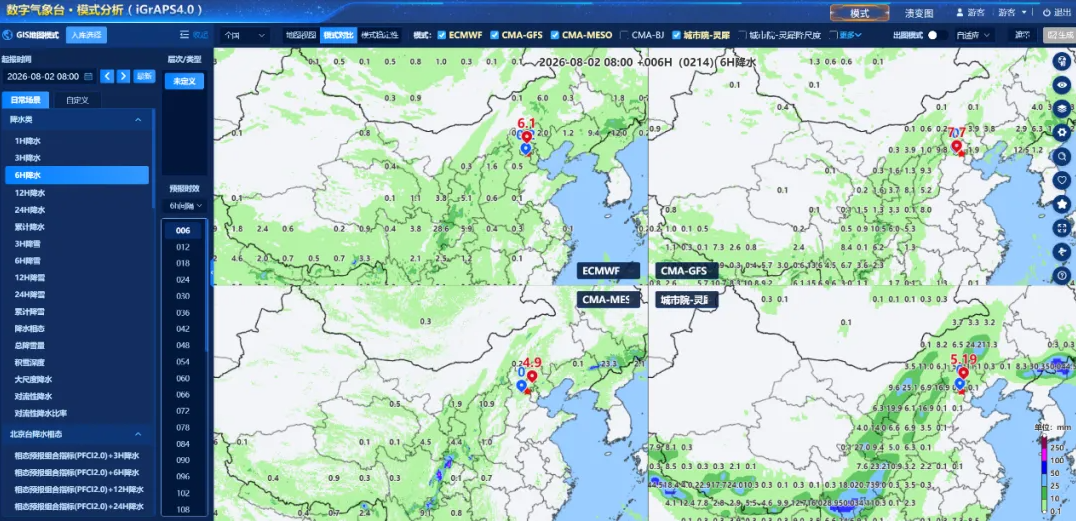Click the airplane locate icon in map sidebar

[1062, 252]
